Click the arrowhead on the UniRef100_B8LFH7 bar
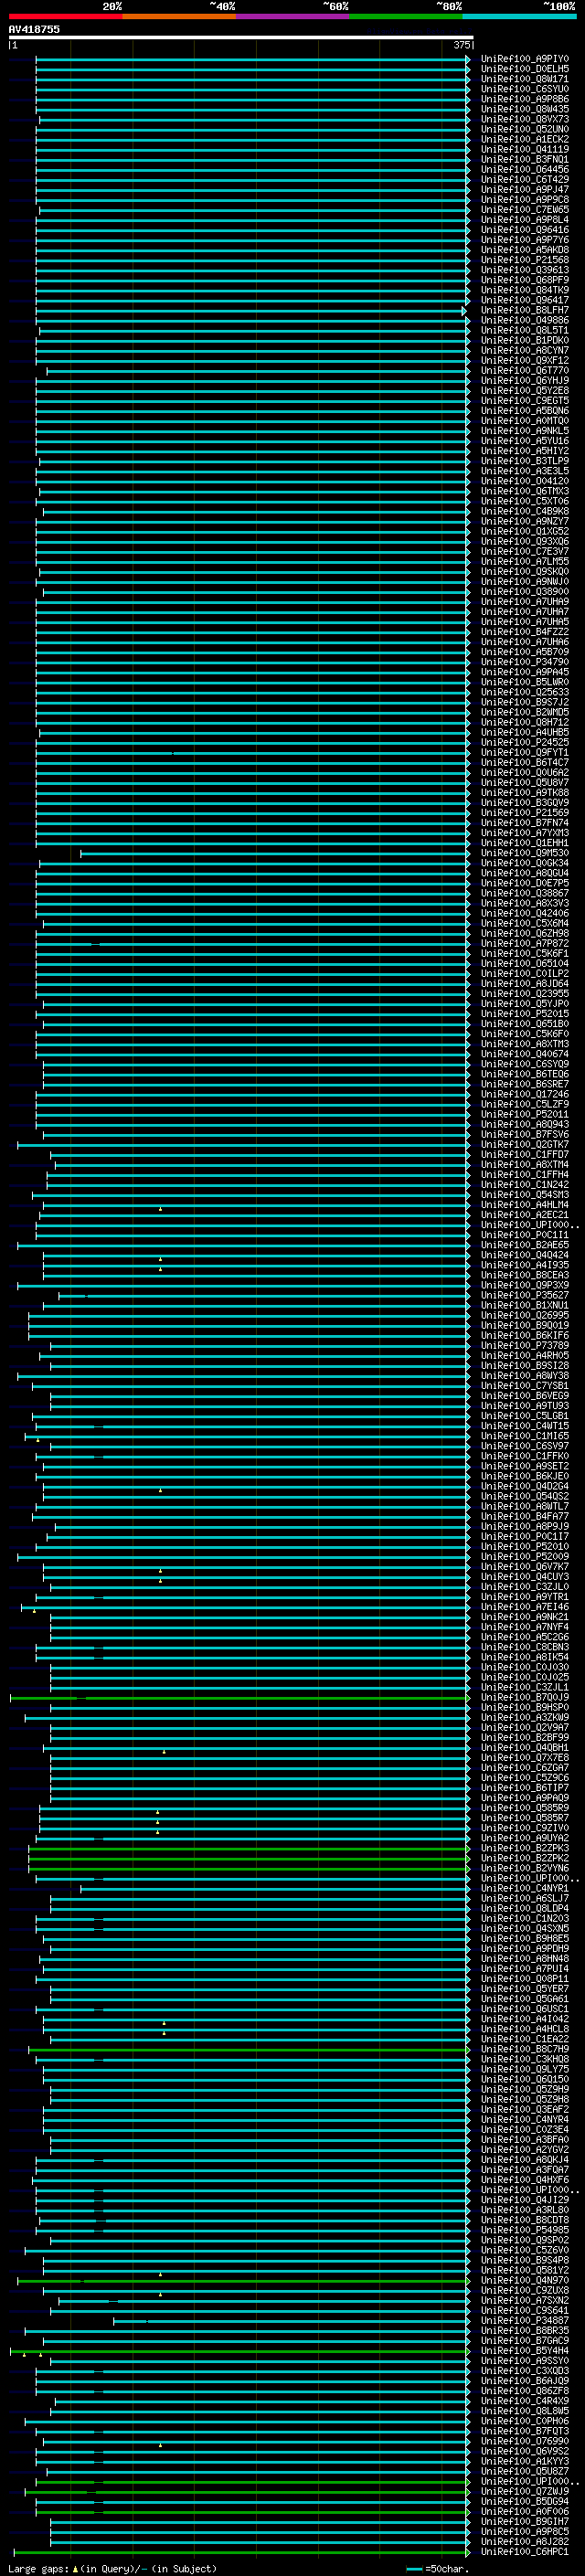 pyautogui.click(x=464, y=311)
